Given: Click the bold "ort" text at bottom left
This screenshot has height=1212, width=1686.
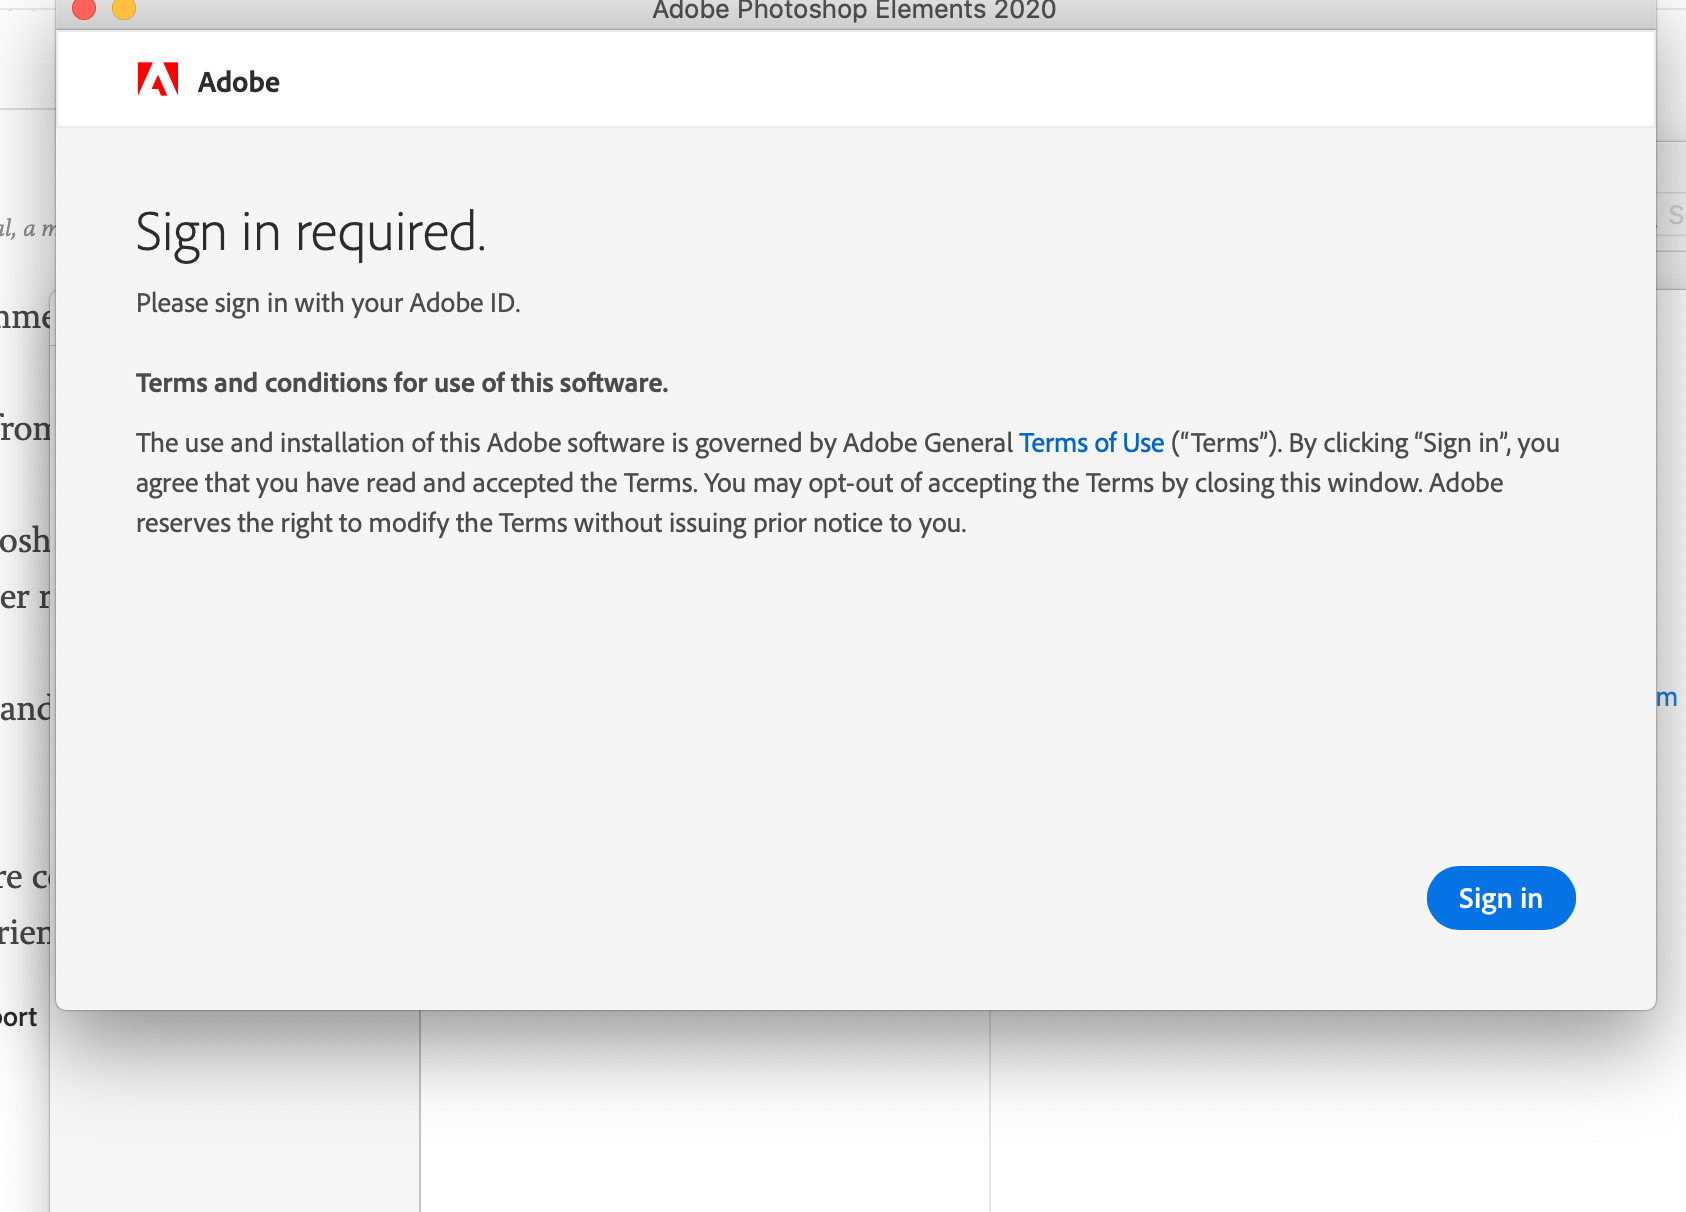Looking at the screenshot, I should [x=19, y=1017].
